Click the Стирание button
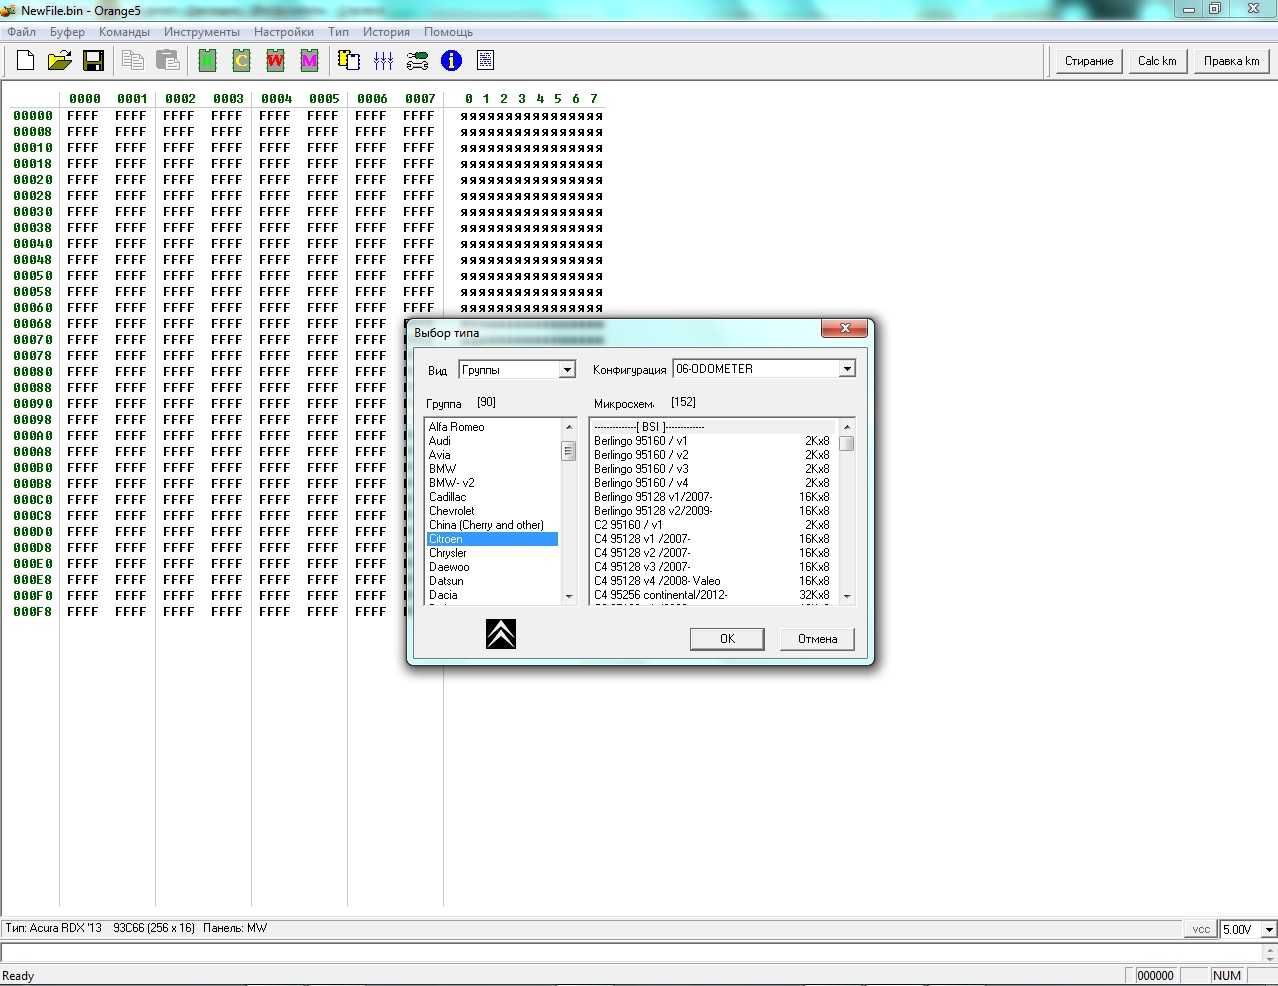The width and height of the screenshot is (1278, 986). [1089, 61]
